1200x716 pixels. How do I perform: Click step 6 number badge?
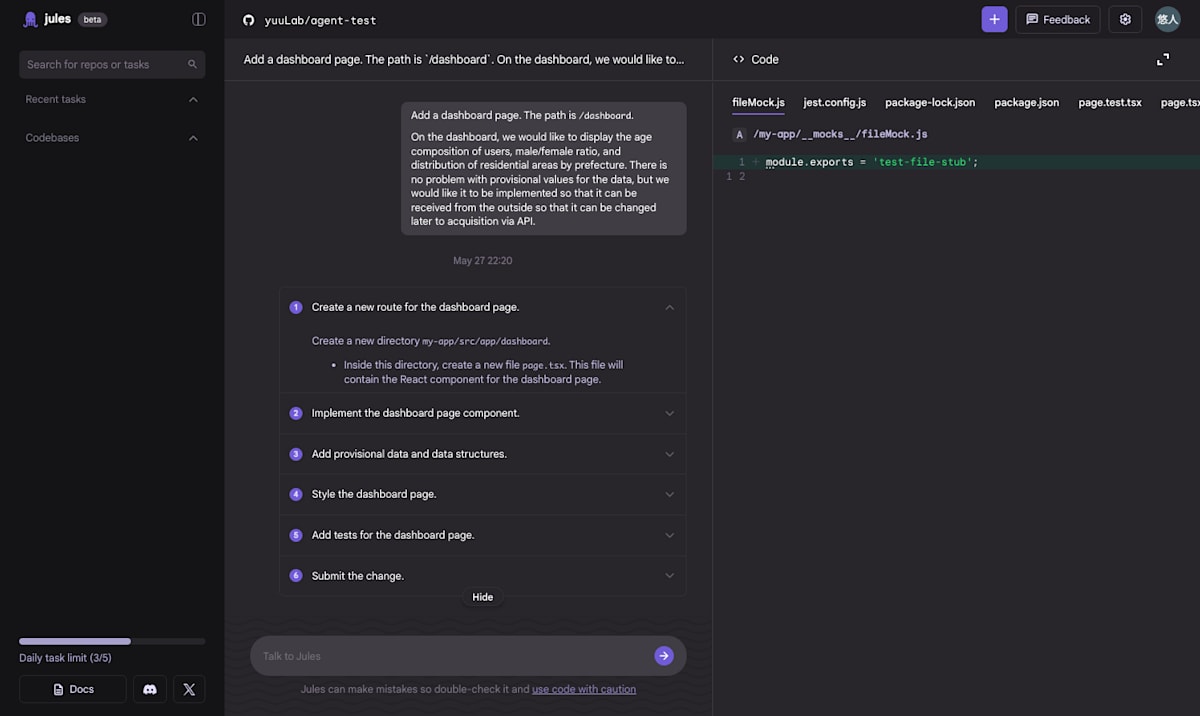pos(296,576)
